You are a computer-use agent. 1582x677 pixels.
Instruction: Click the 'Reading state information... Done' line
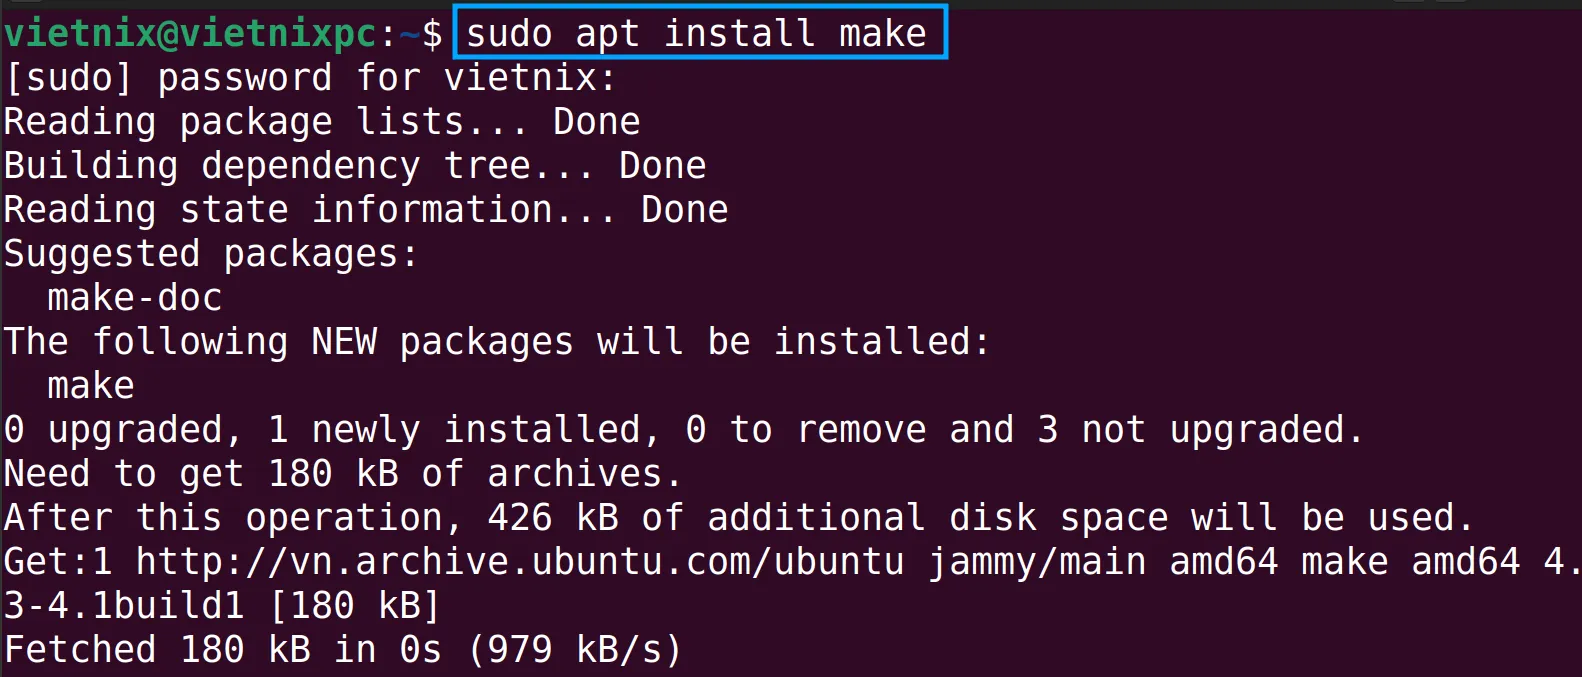point(365,210)
